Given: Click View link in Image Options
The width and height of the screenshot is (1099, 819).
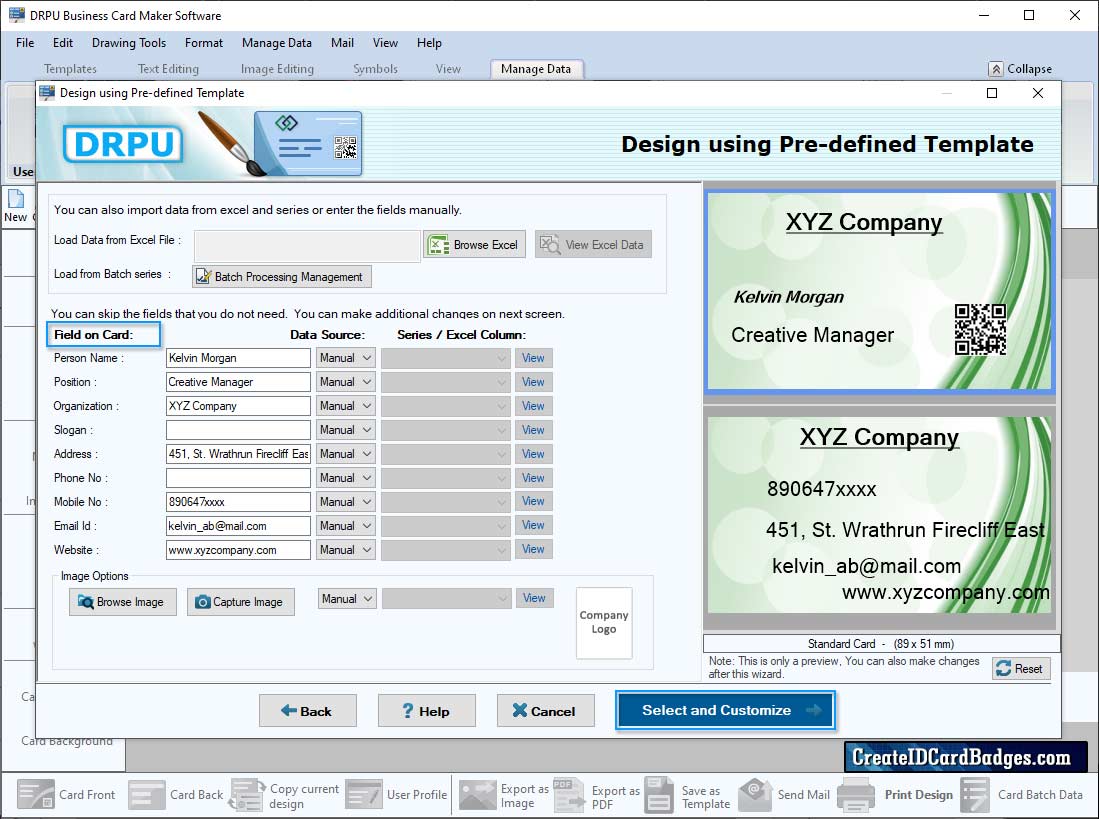Looking at the screenshot, I should point(534,598).
